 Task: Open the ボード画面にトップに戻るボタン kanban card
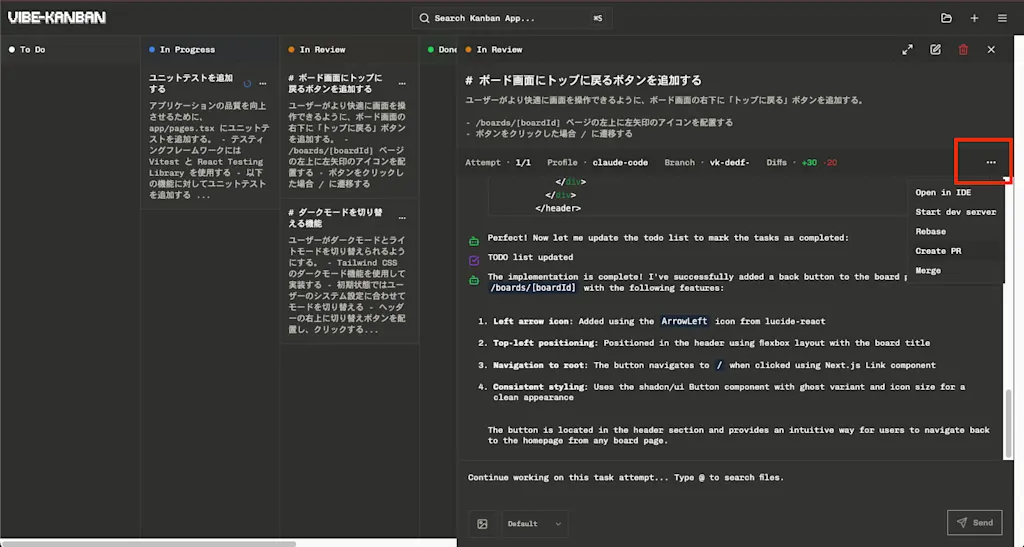[x=349, y=132]
